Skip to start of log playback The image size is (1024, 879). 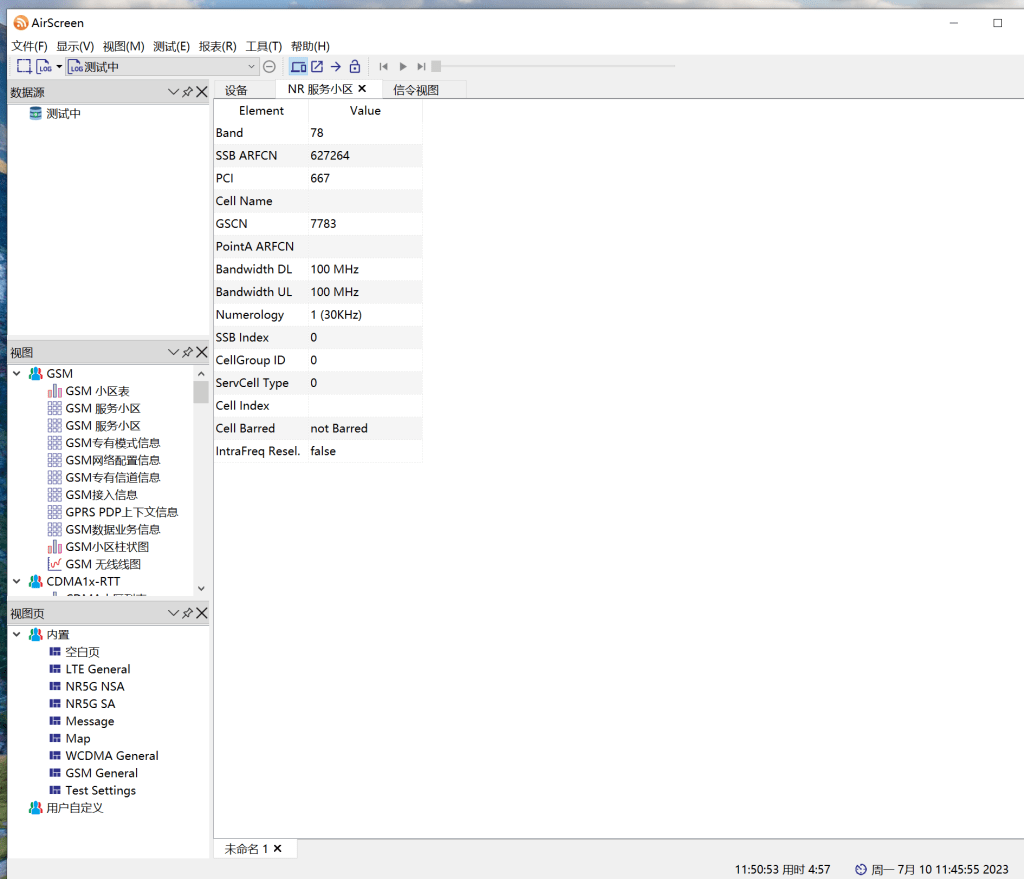click(383, 67)
